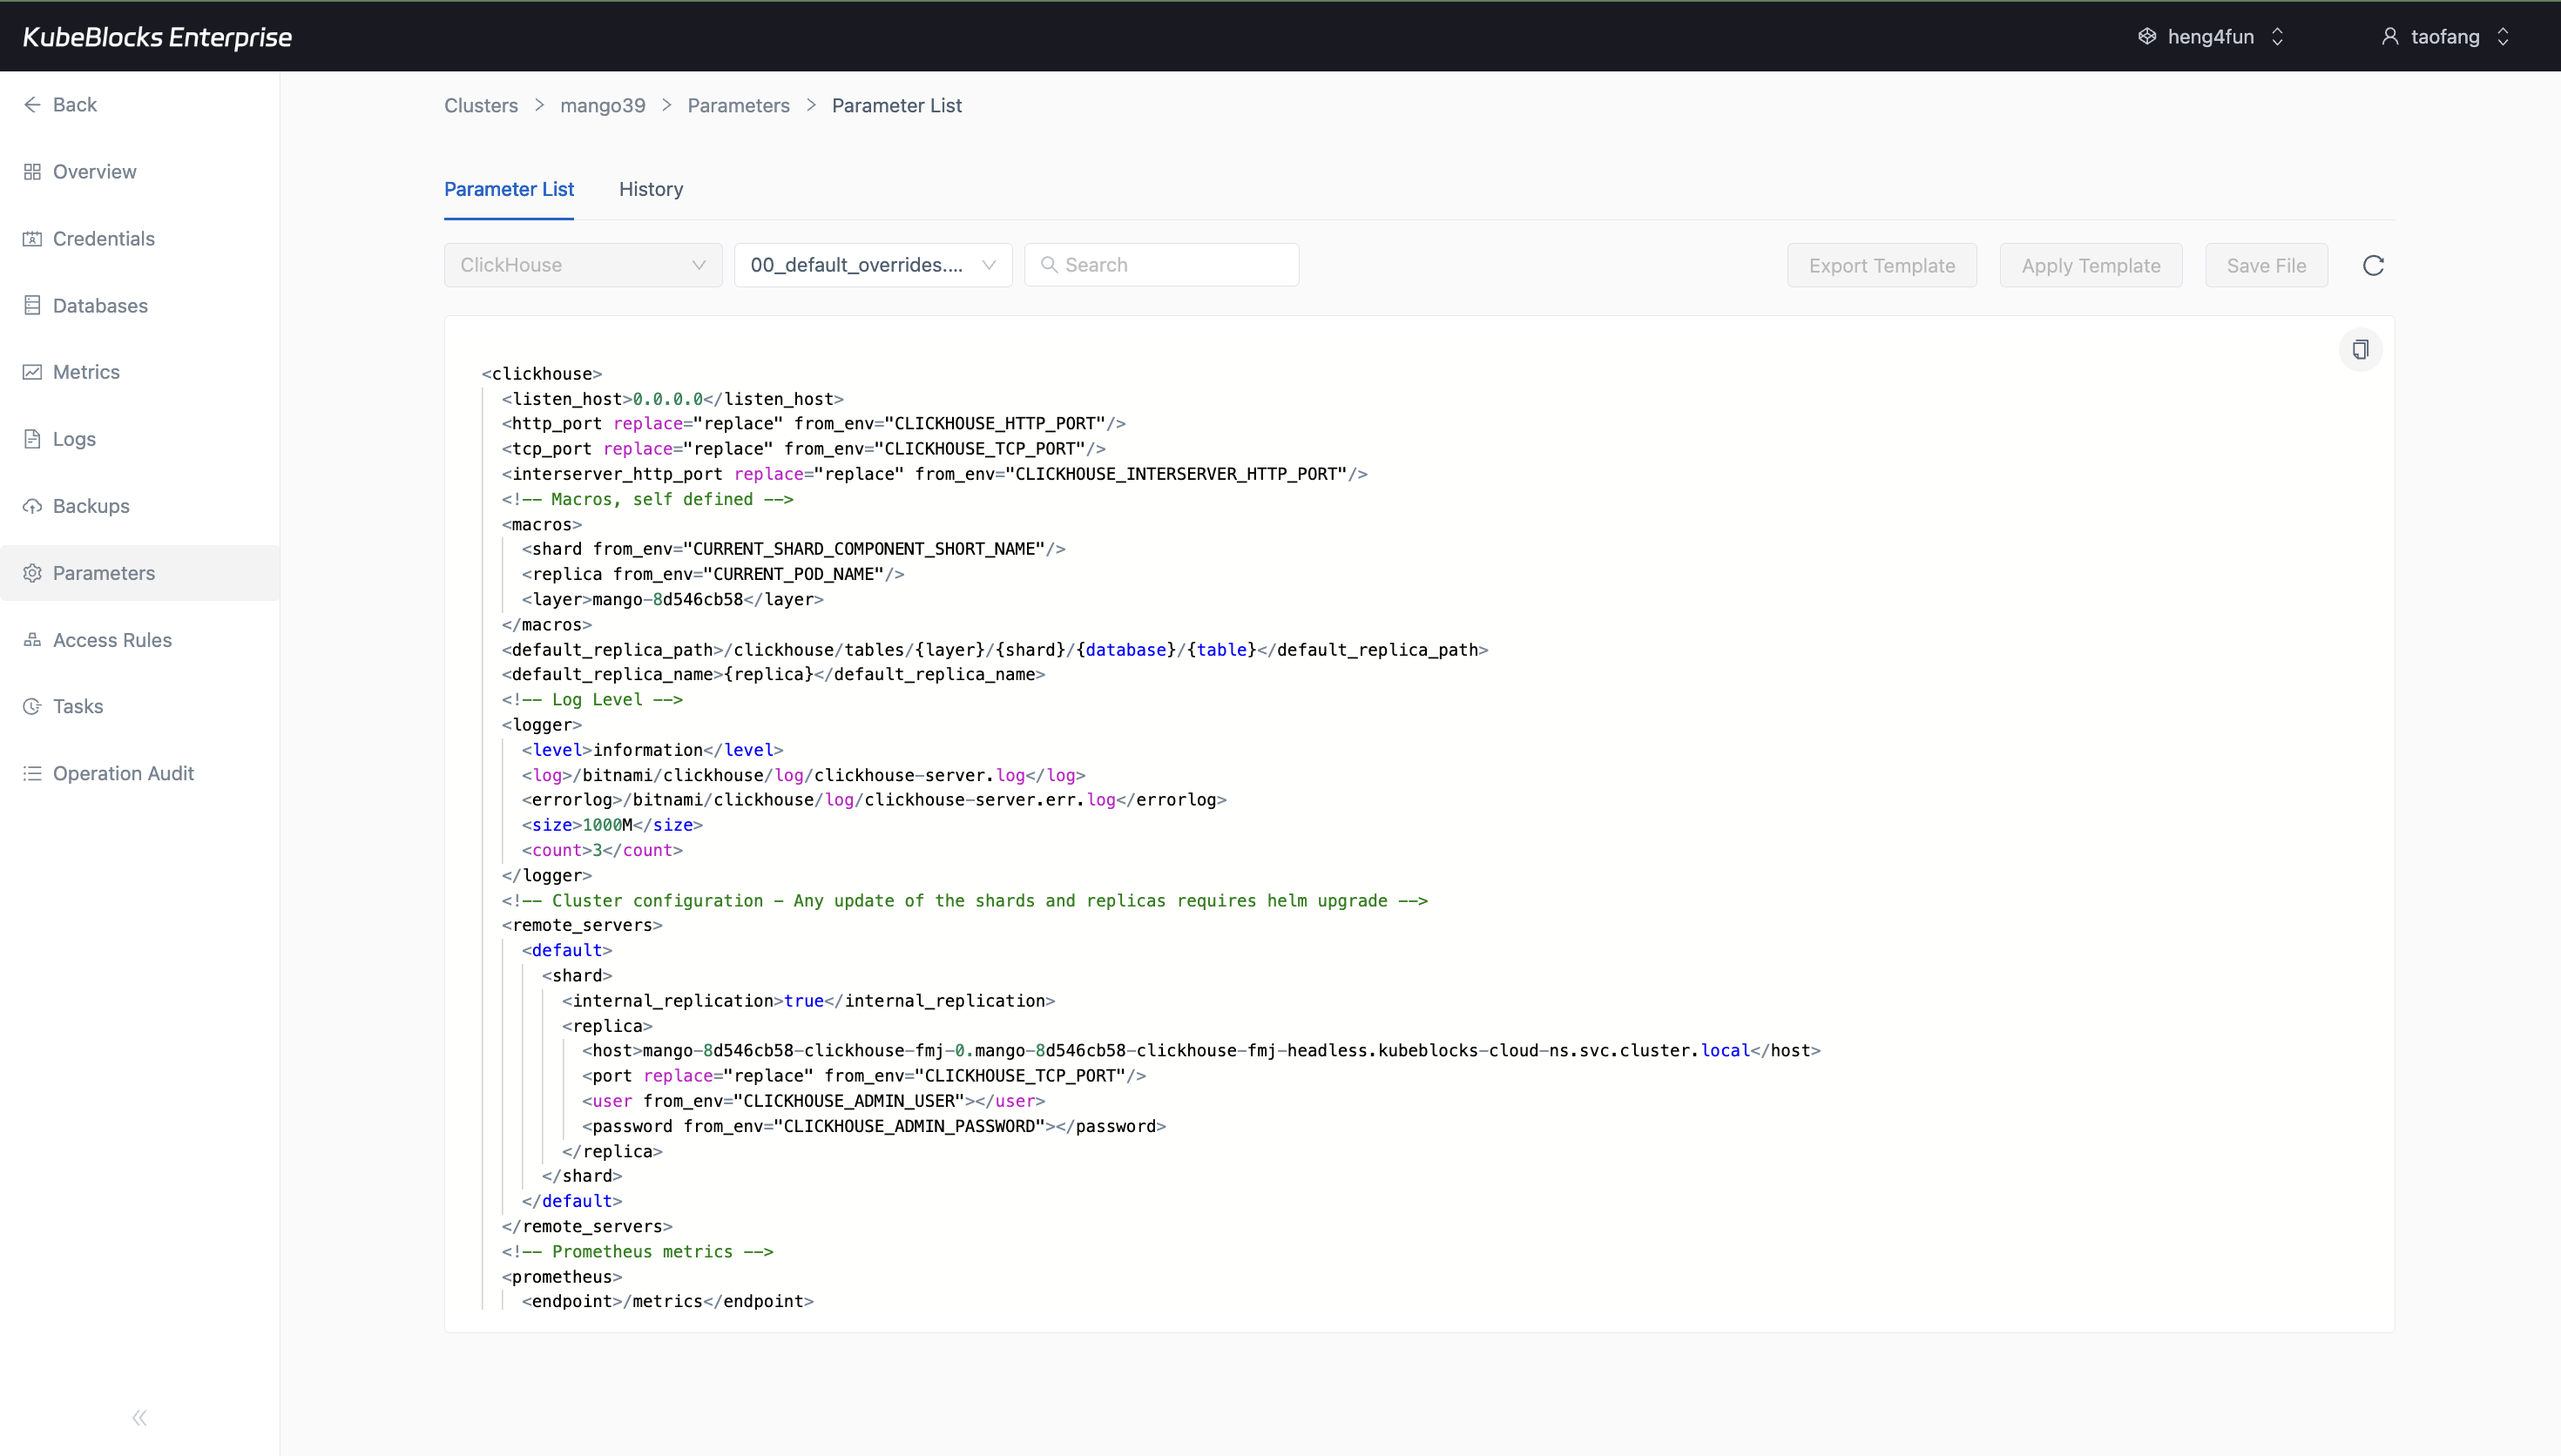Click the Credentials icon in sidebar
The width and height of the screenshot is (2561, 1456).
tap(32, 239)
